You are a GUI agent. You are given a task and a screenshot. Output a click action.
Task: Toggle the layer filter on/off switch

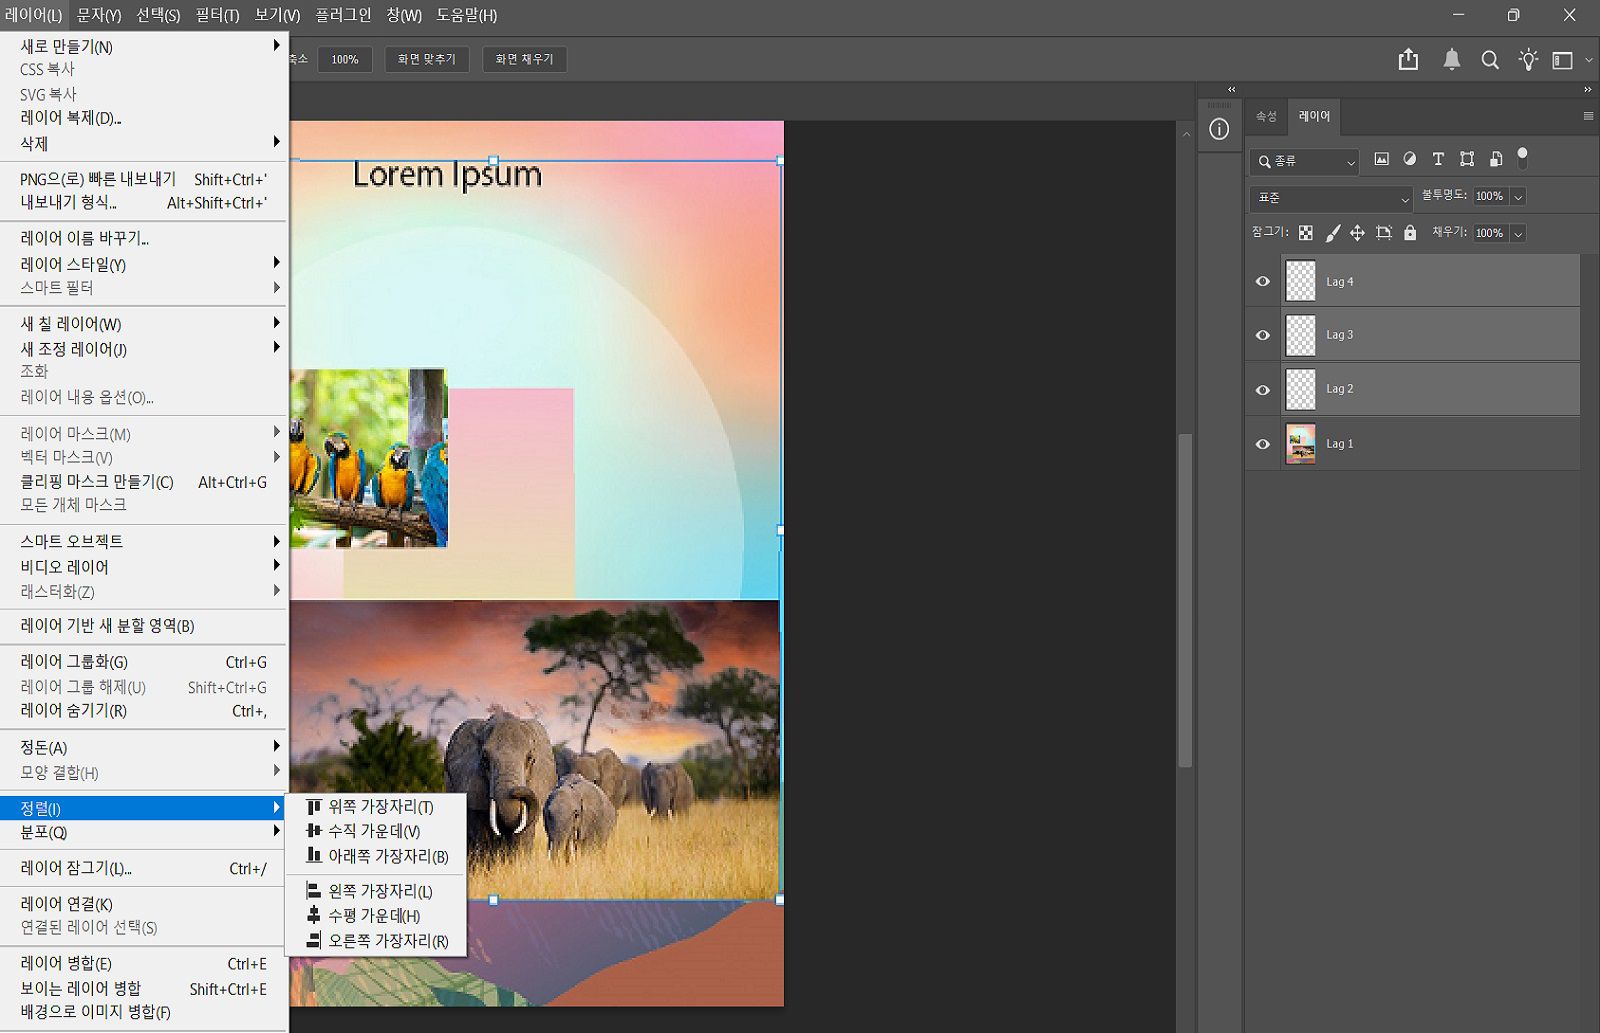pos(1522,158)
